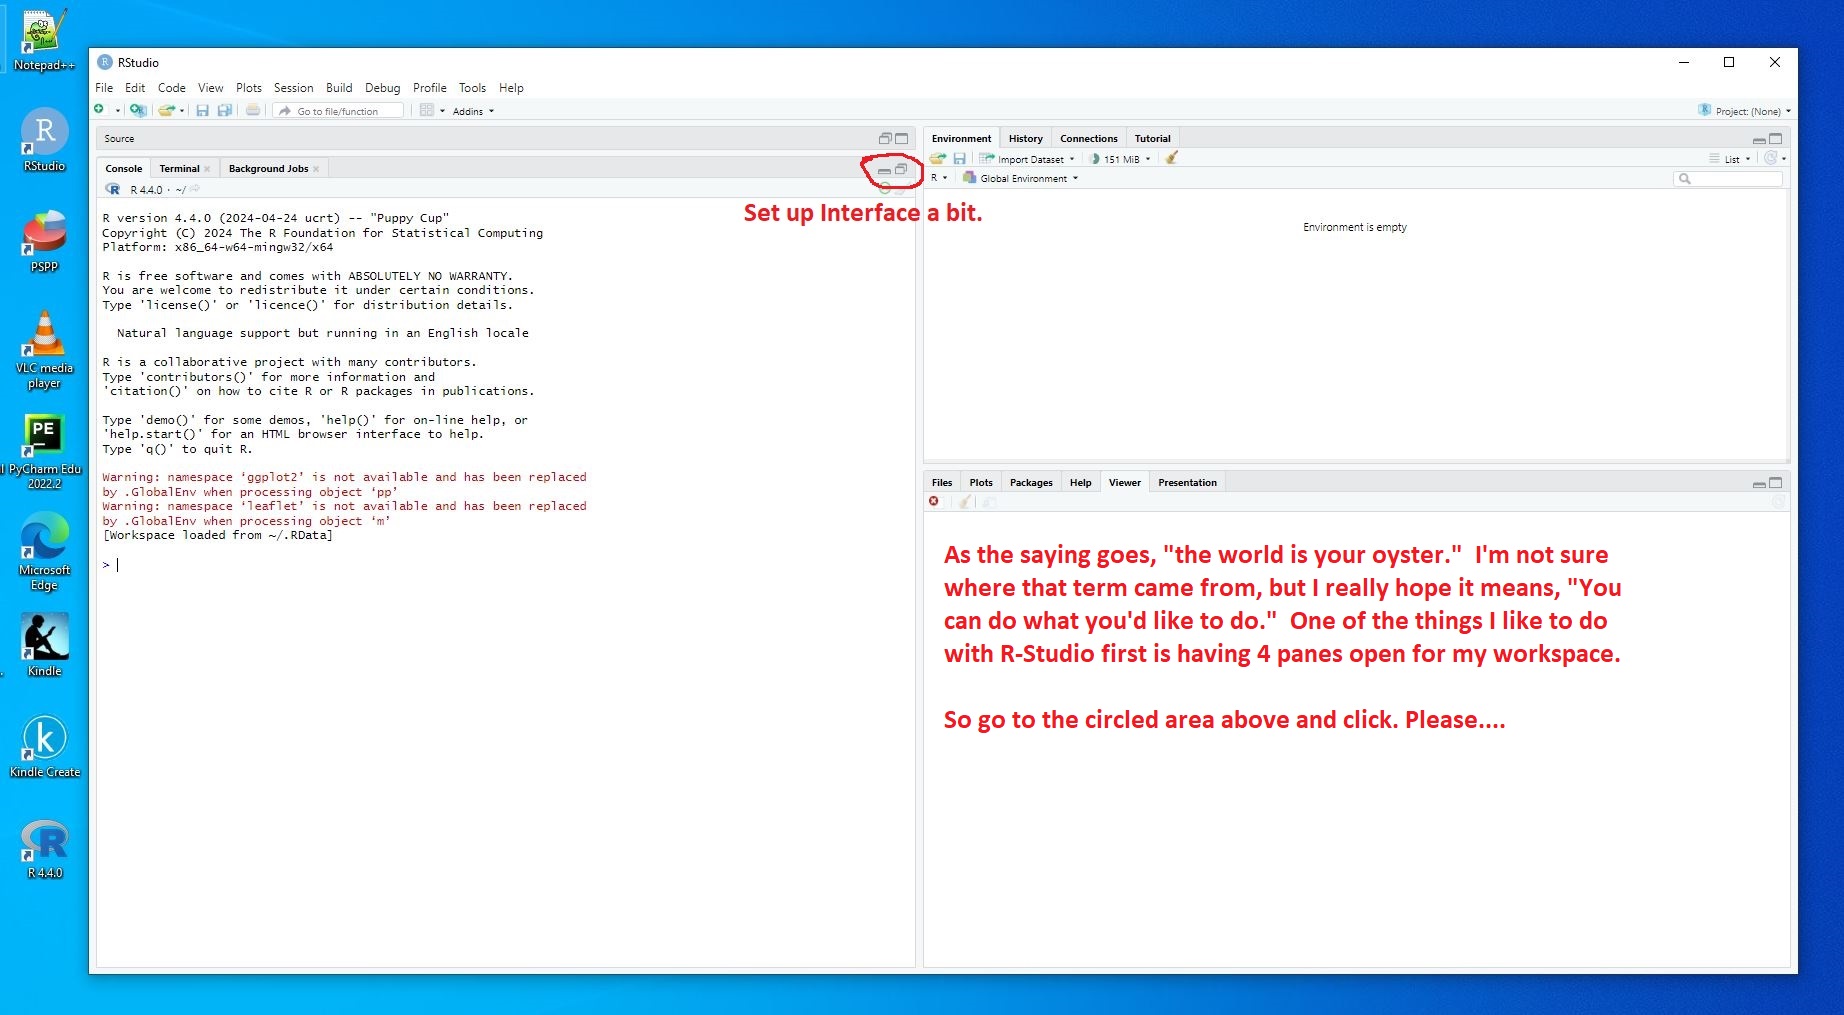Click the New File plus icon
The width and height of the screenshot is (1844, 1015).
100,110
